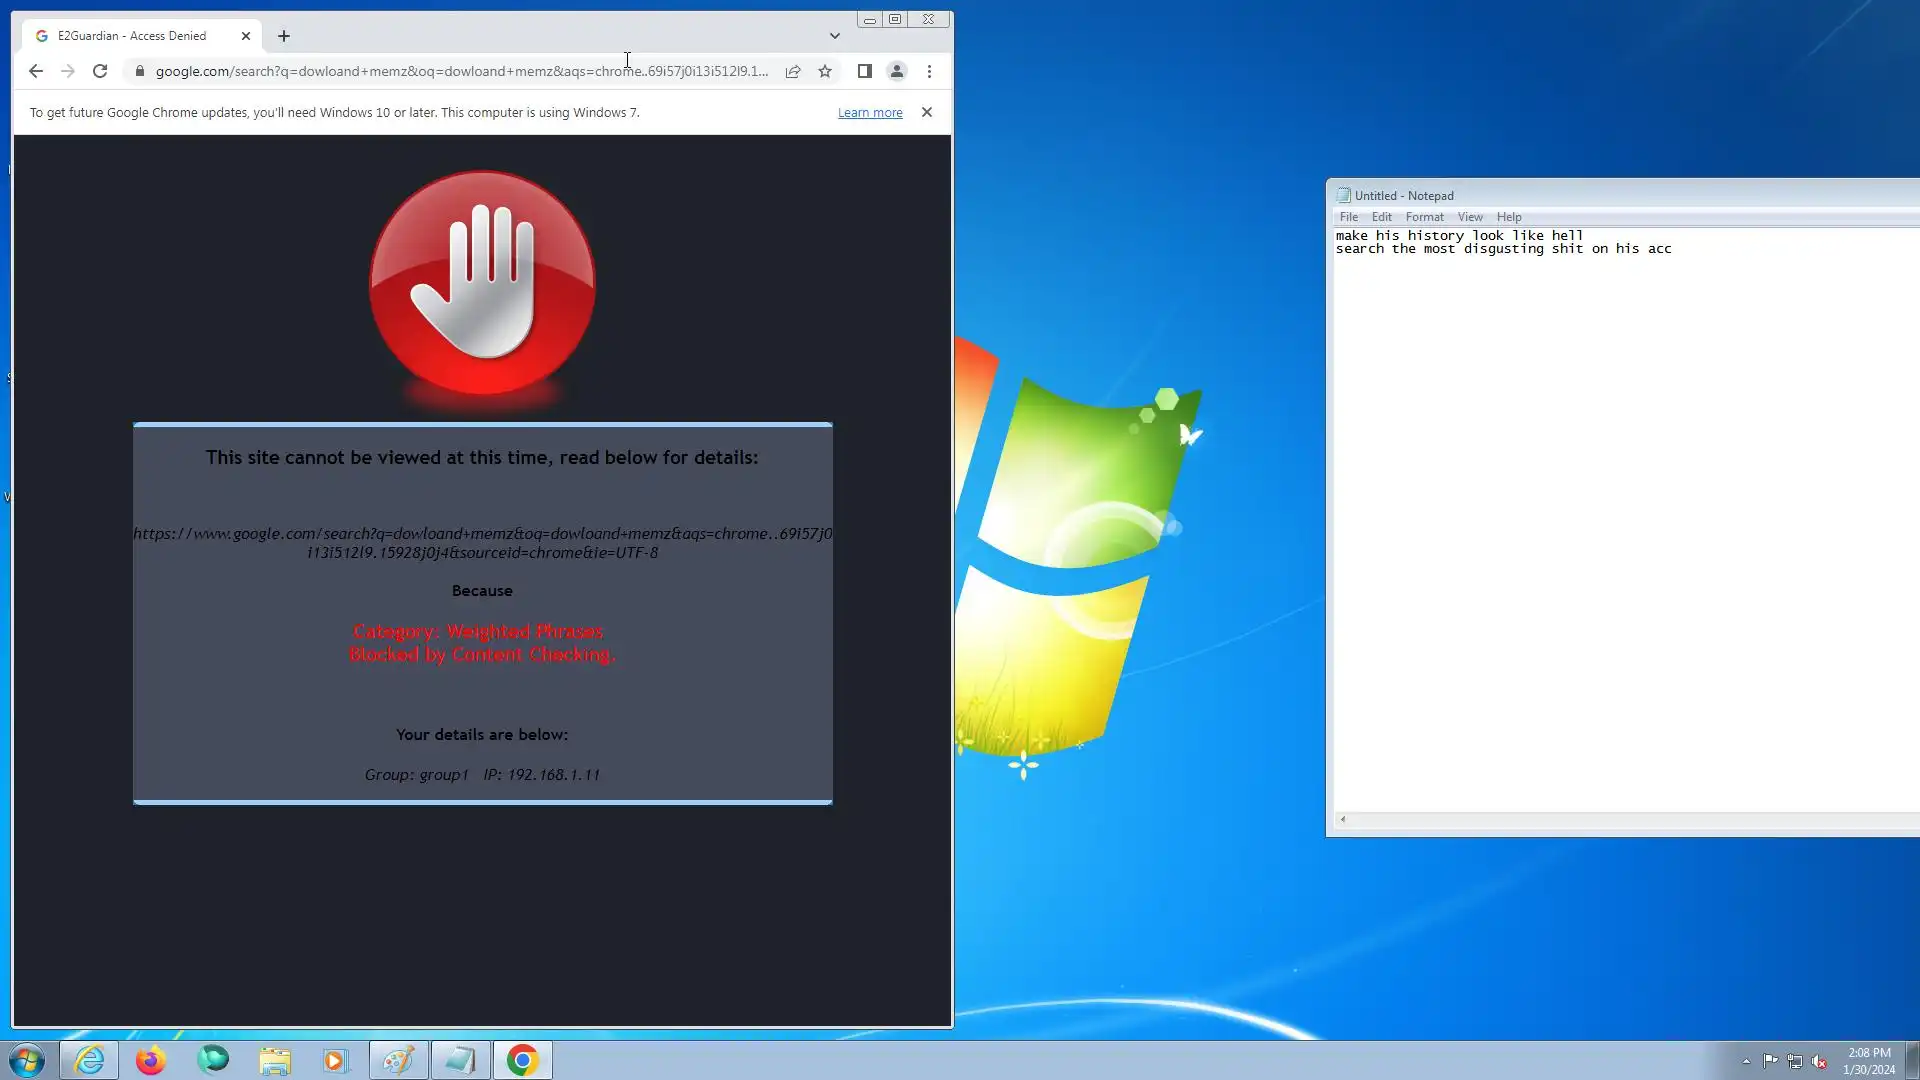Launch Firefox from the taskbar
Screen dimensions: 1920x1080
pyautogui.click(x=151, y=1060)
